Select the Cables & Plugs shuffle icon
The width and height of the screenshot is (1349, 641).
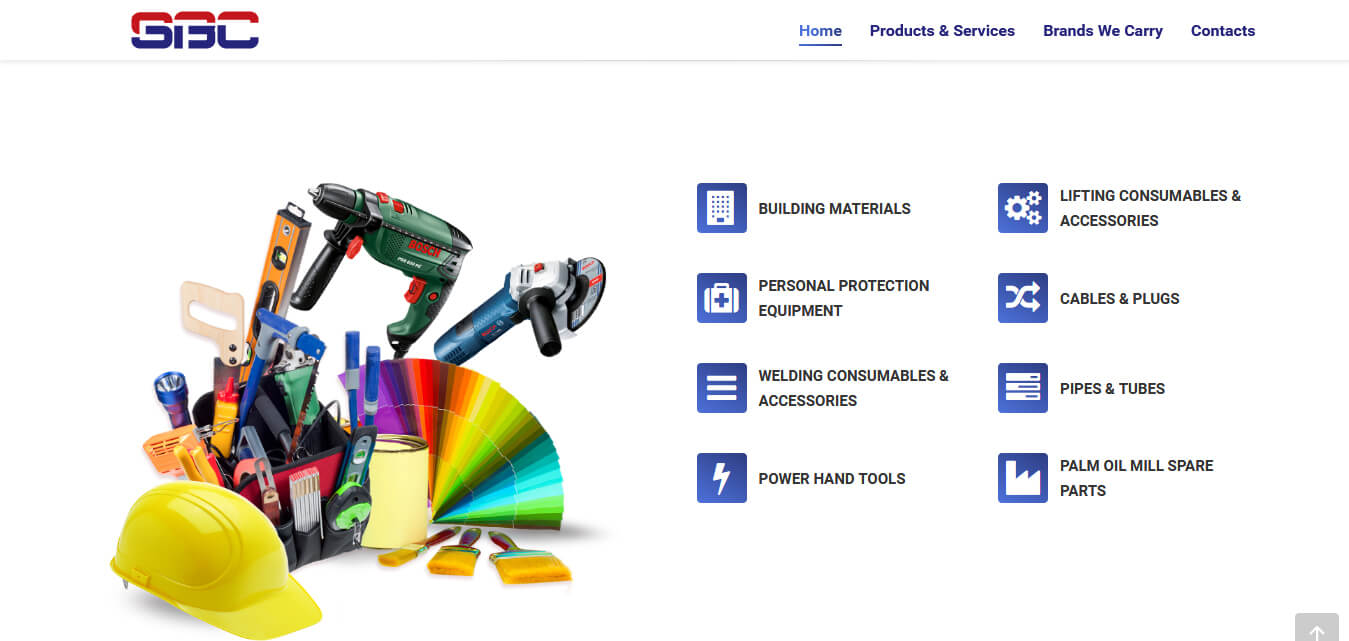pyautogui.click(x=1022, y=298)
